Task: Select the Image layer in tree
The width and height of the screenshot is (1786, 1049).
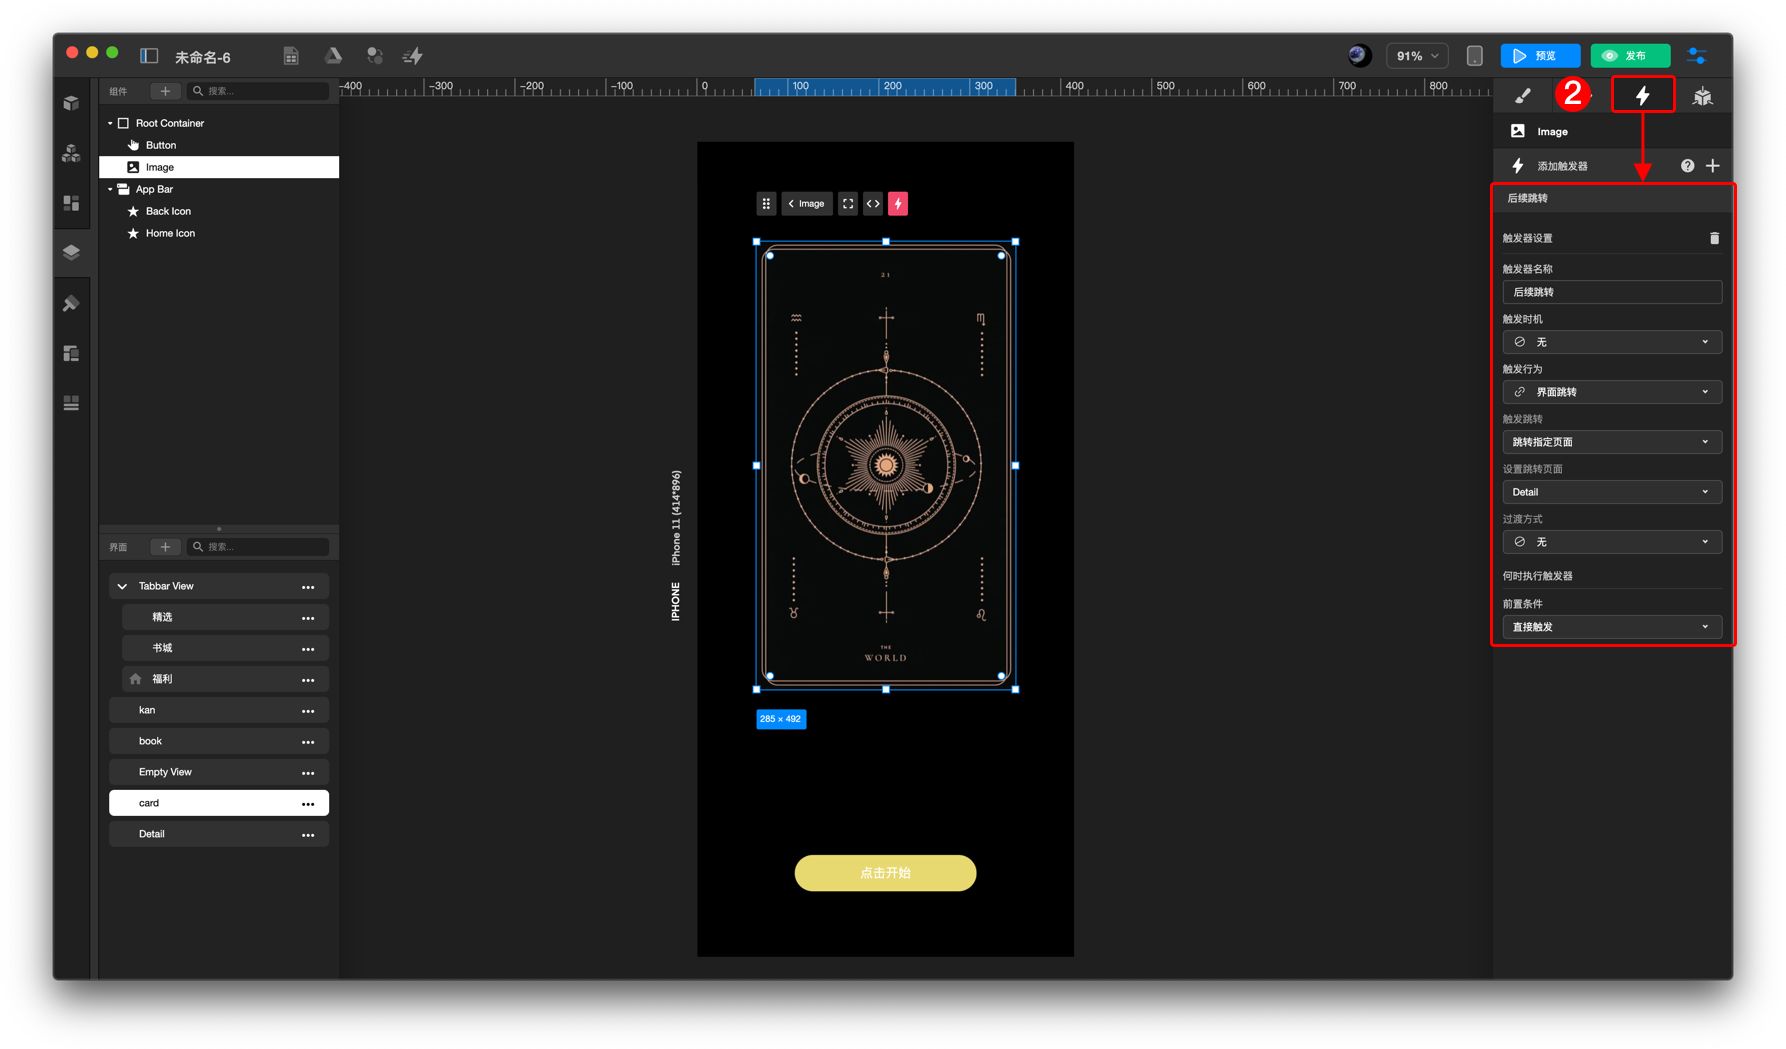Action: point(219,167)
